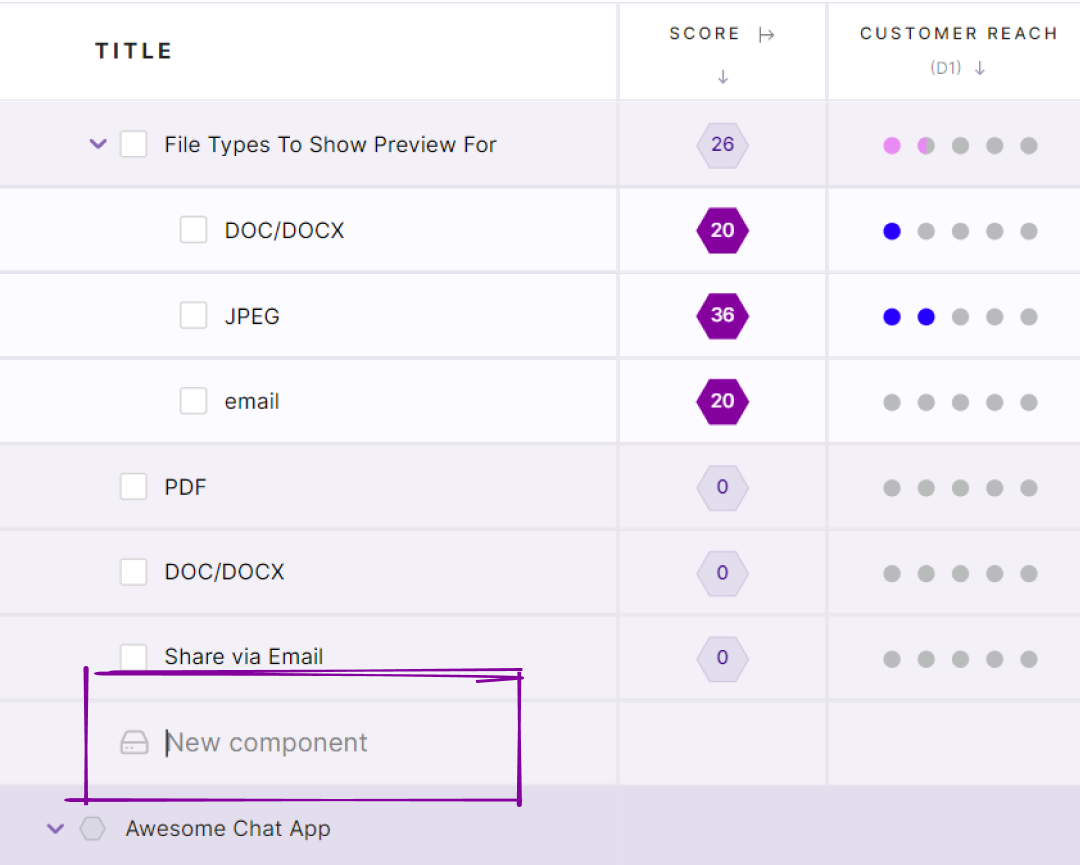The height and width of the screenshot is (865, 1080).
Task: Click the TITLE column header
Action: [134, 51]
